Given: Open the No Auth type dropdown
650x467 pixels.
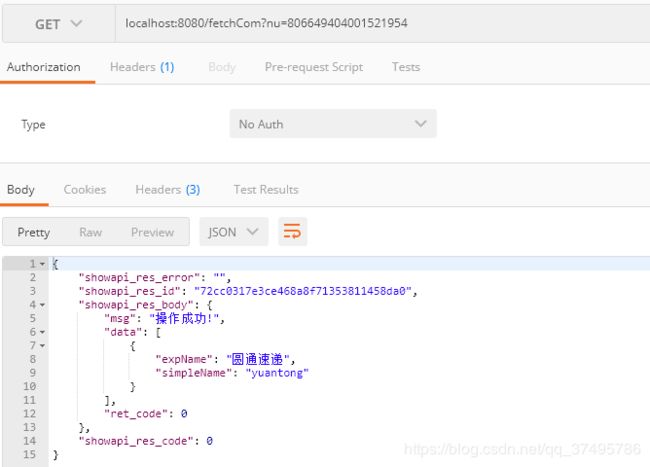Looking at the screenshot, I should click(333, 124).
